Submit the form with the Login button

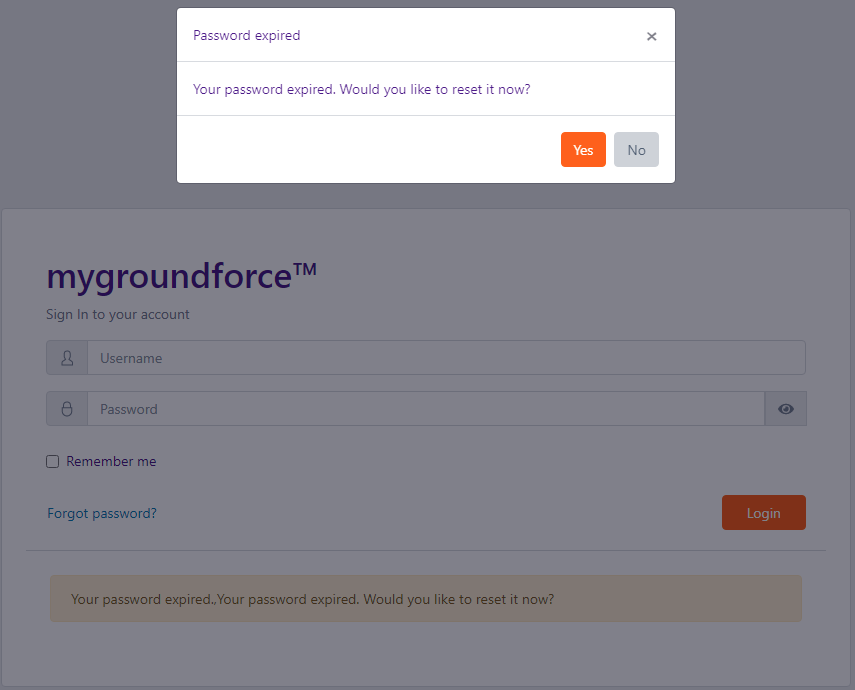(x=763, y=513)
